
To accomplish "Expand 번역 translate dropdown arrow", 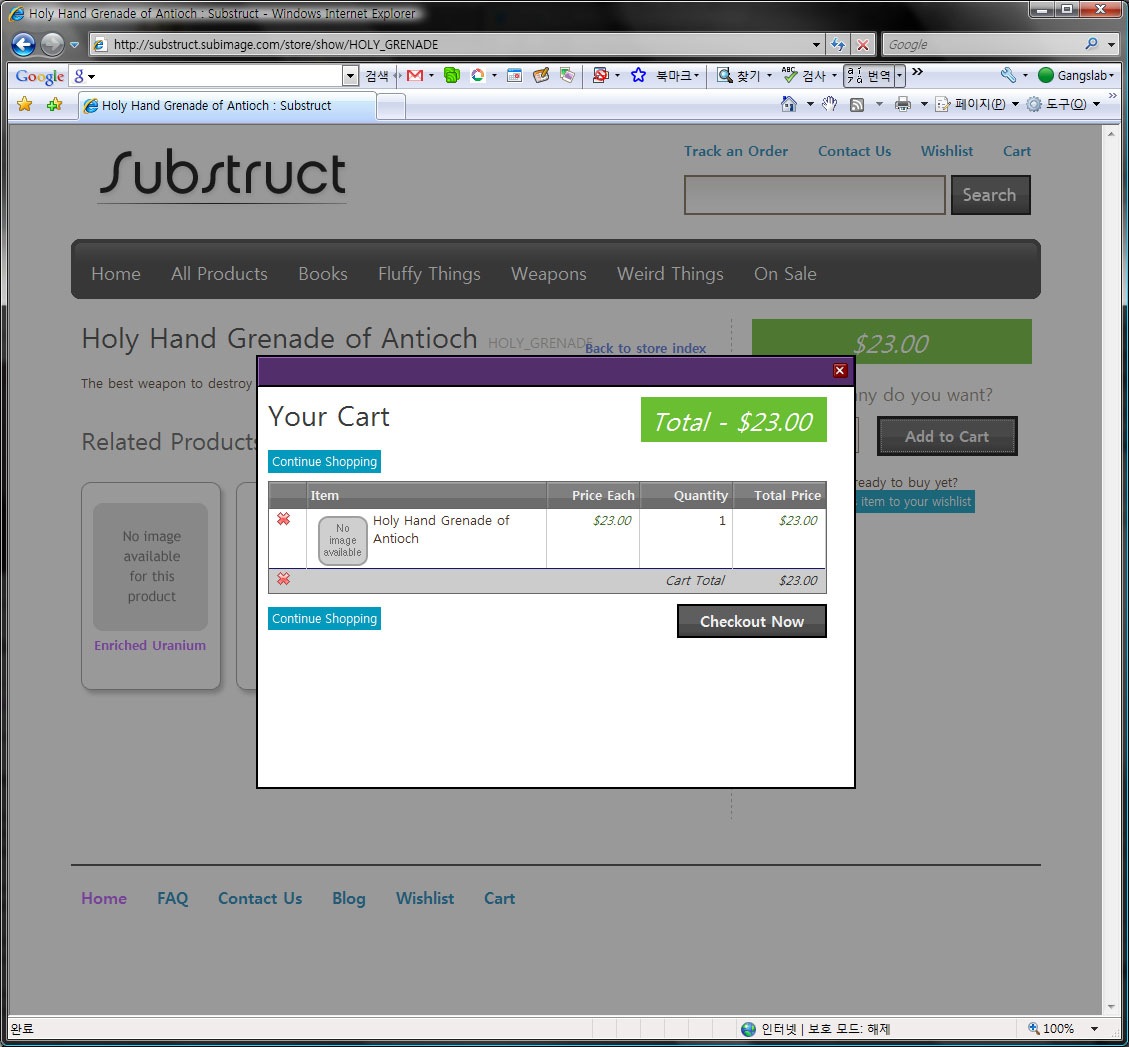I will 899,76.
